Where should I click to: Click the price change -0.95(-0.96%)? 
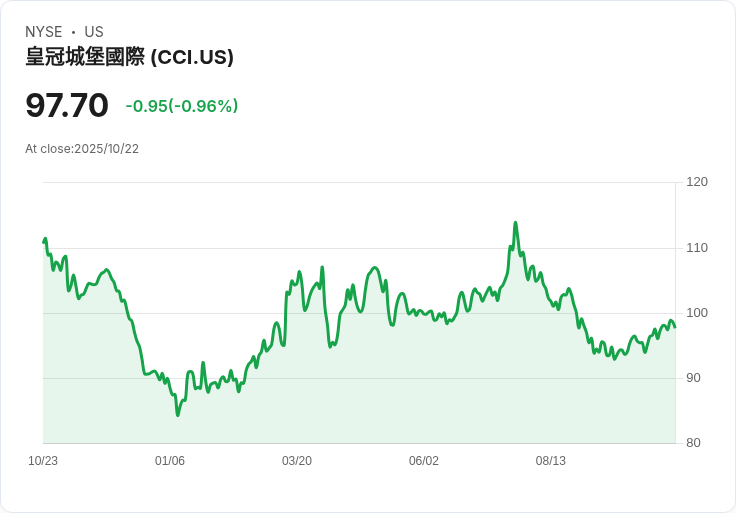tap(182, 106)
